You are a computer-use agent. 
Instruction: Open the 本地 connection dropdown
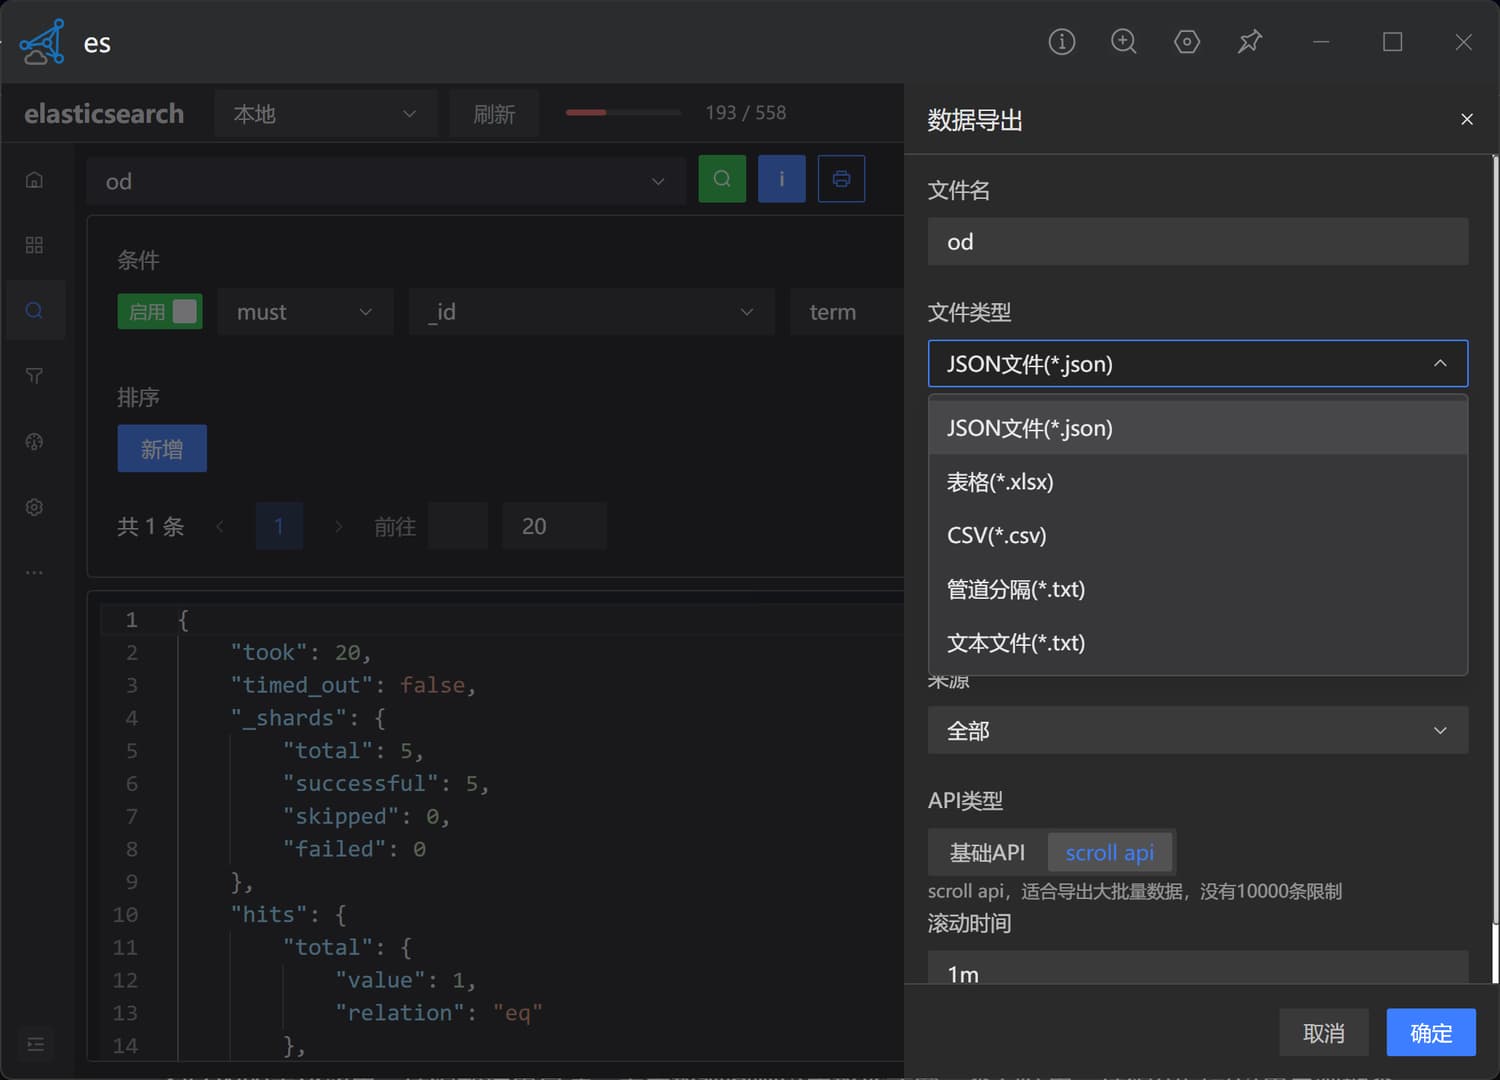pyautogui.click(x=325, y=114)
